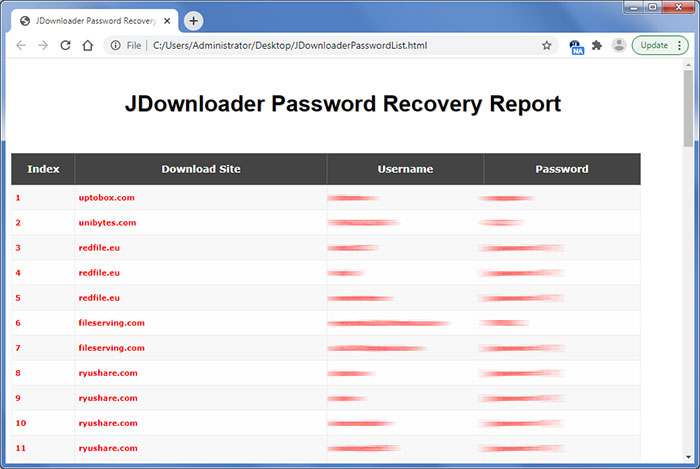Viewport: 700px width, 469px height.
Task: Close the JDownloader Password Recovery tab
Action: coord(166,20)
